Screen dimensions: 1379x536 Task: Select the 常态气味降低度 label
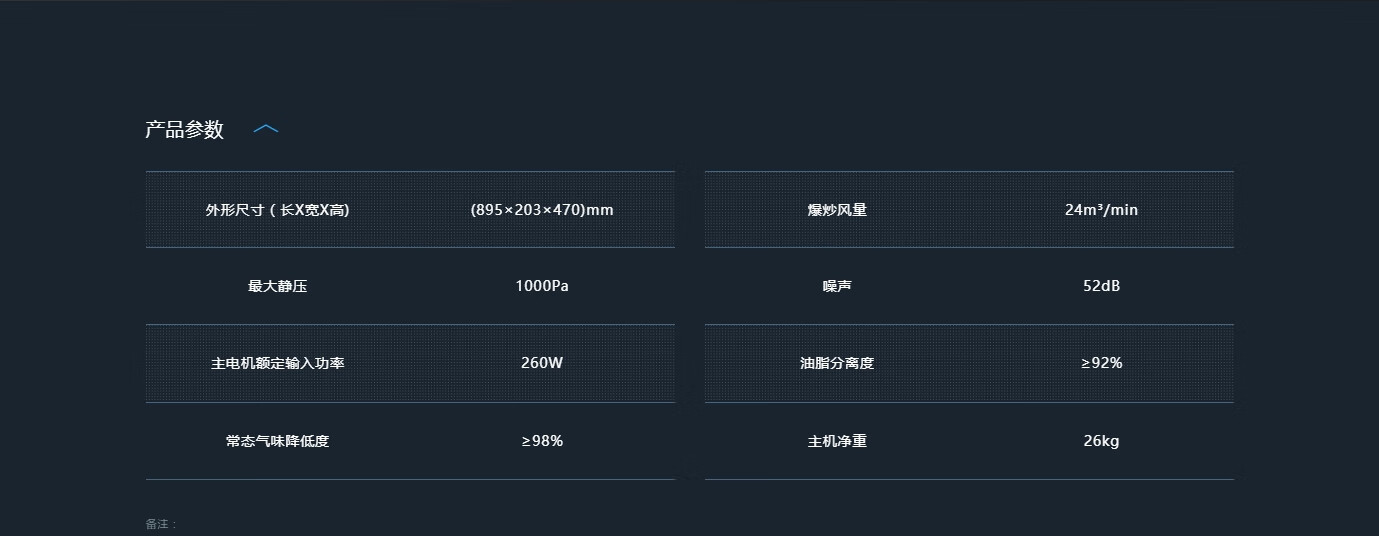click(277, 441)
